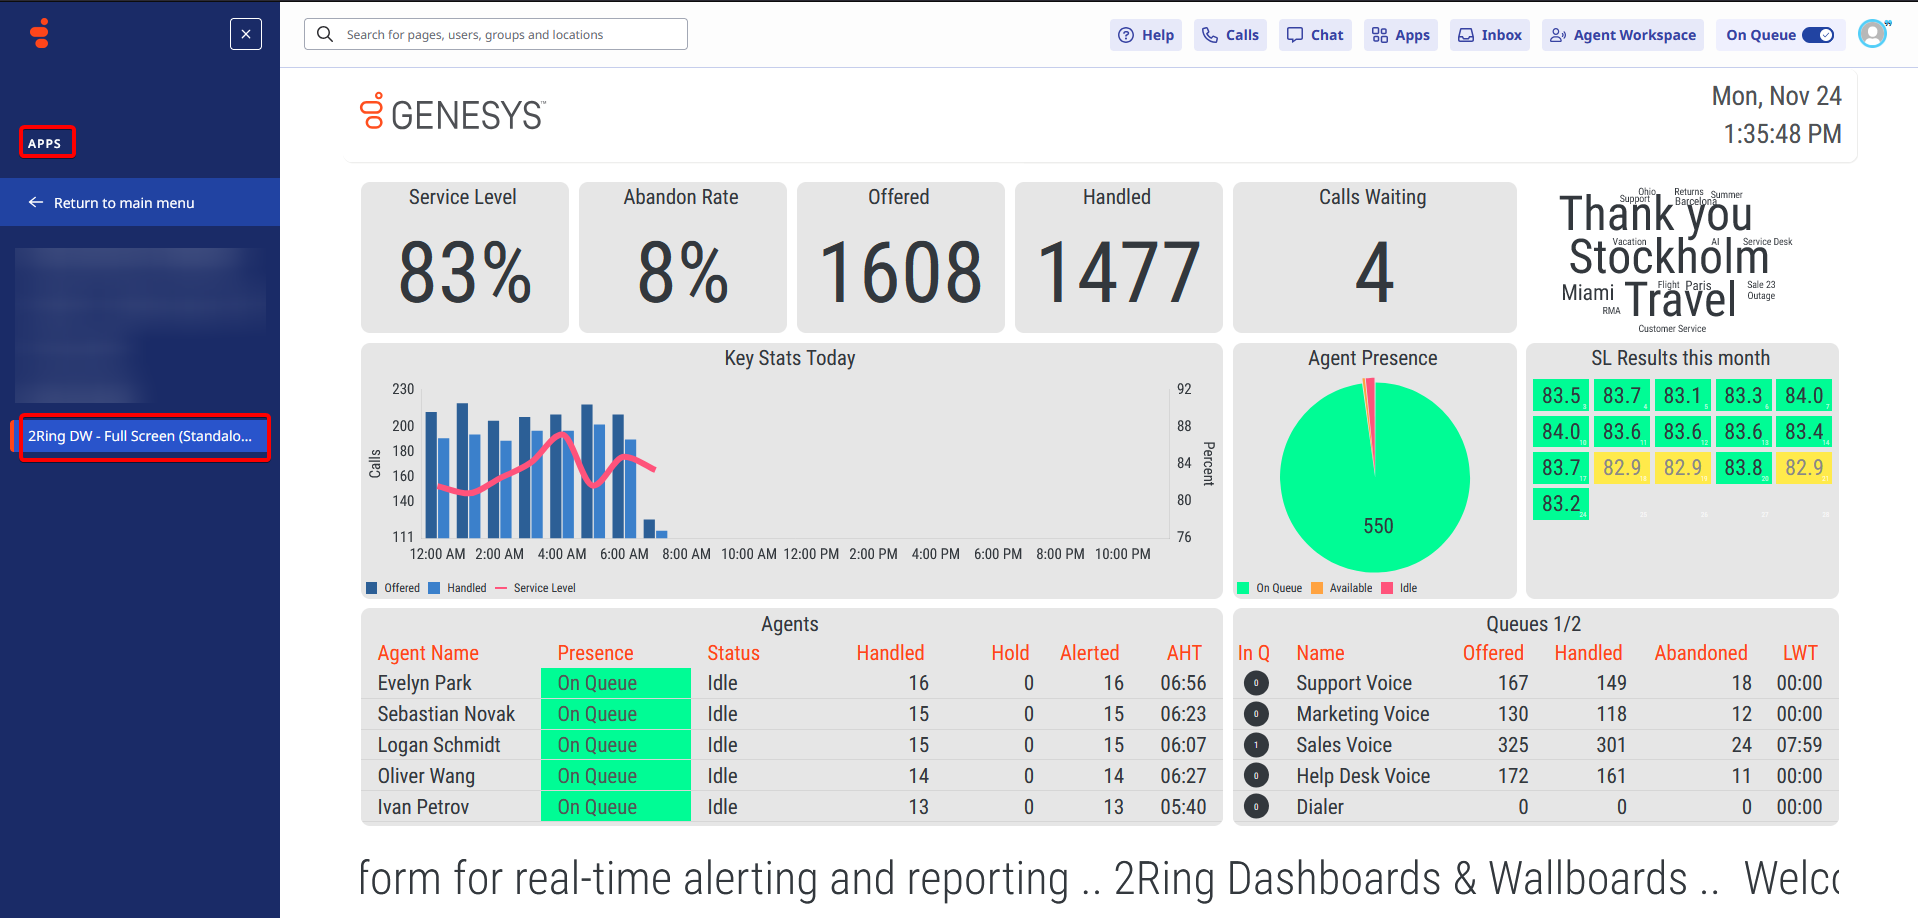Open the Help menu
Viewport: 1918px width, 918px height.
coord(1146,35)
